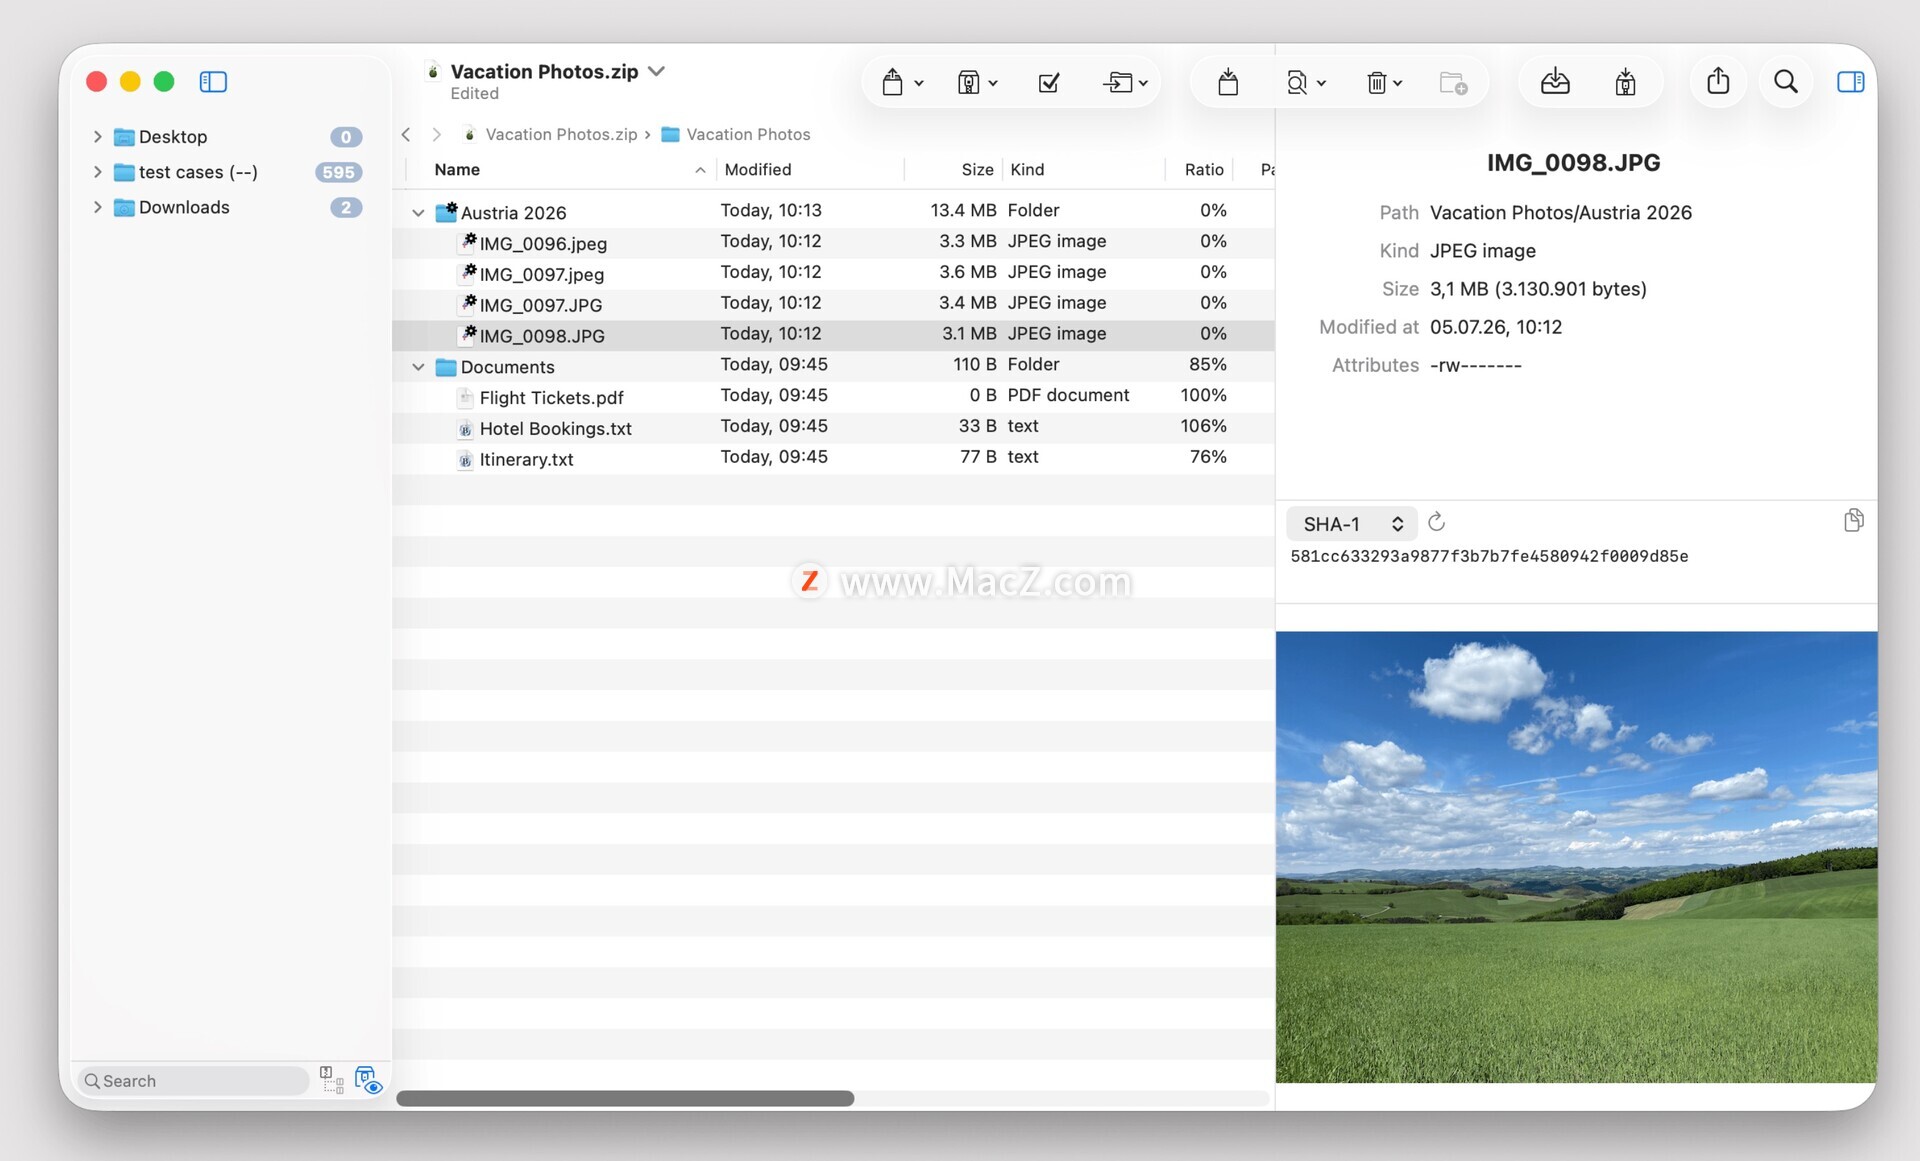Click the 595 badge next to test cases
Viewport: 1920px width, 1161px height.
click(x=338, y=172)
